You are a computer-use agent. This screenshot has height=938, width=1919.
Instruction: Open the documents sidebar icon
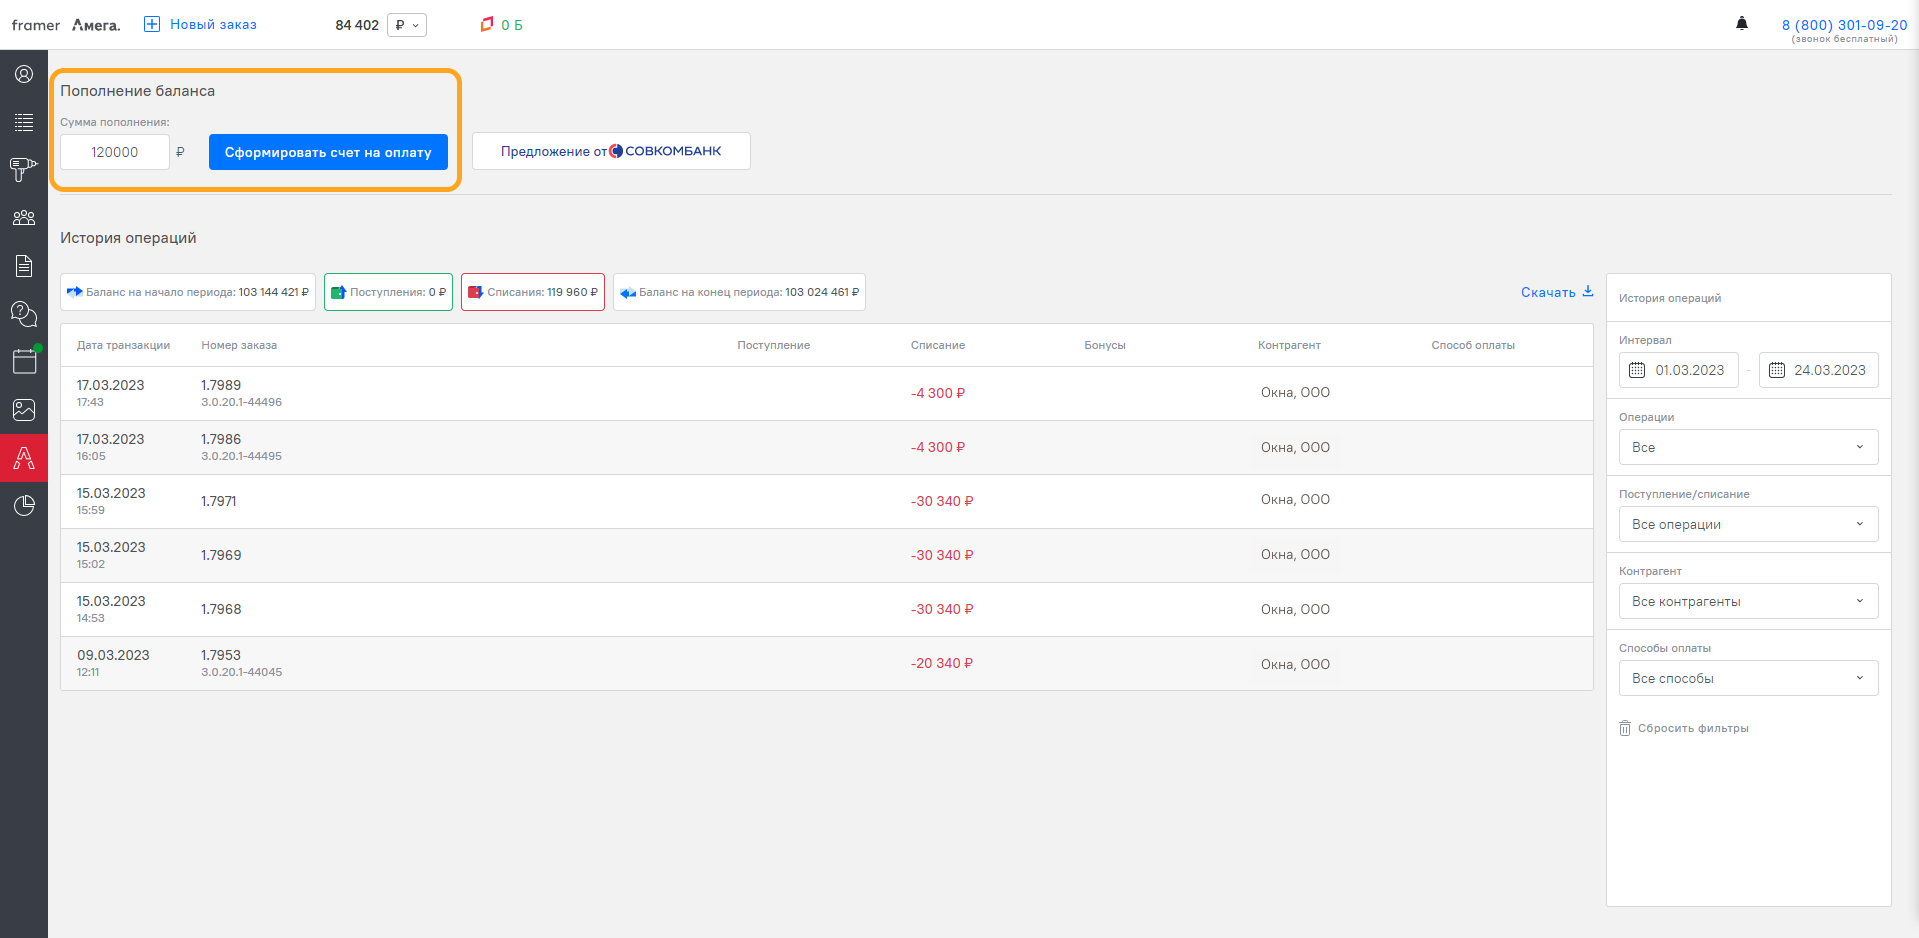point(24,266)
